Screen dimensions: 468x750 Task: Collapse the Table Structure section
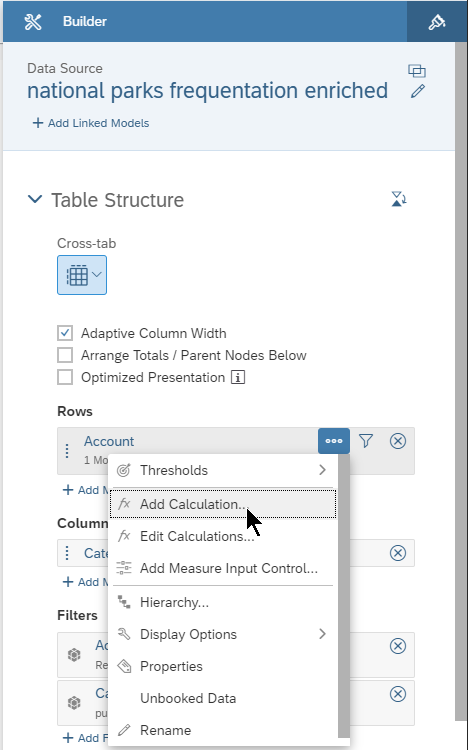point(35,199)
